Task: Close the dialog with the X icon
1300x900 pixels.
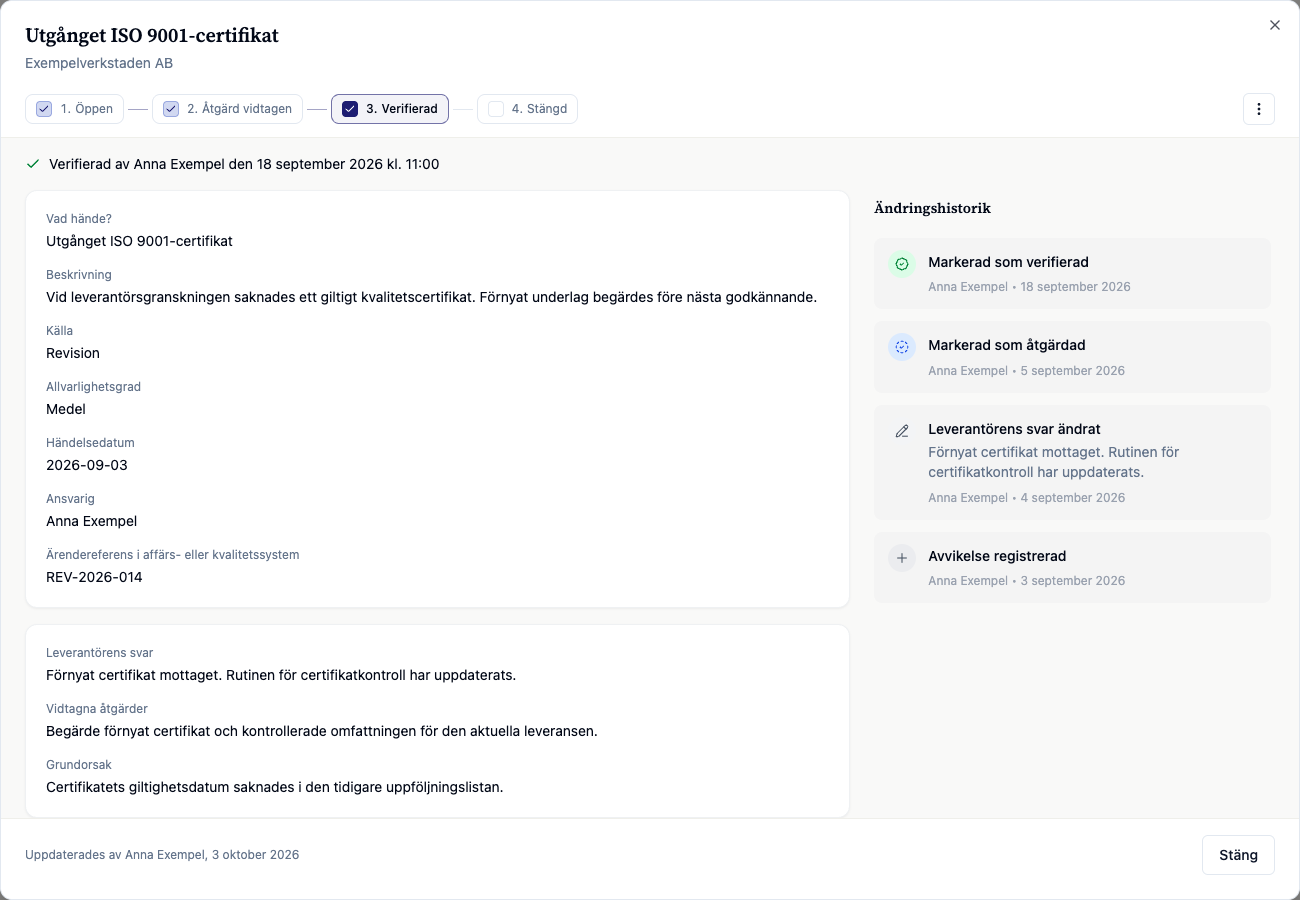Action: pyautogui.click(x=1275, y=25)
